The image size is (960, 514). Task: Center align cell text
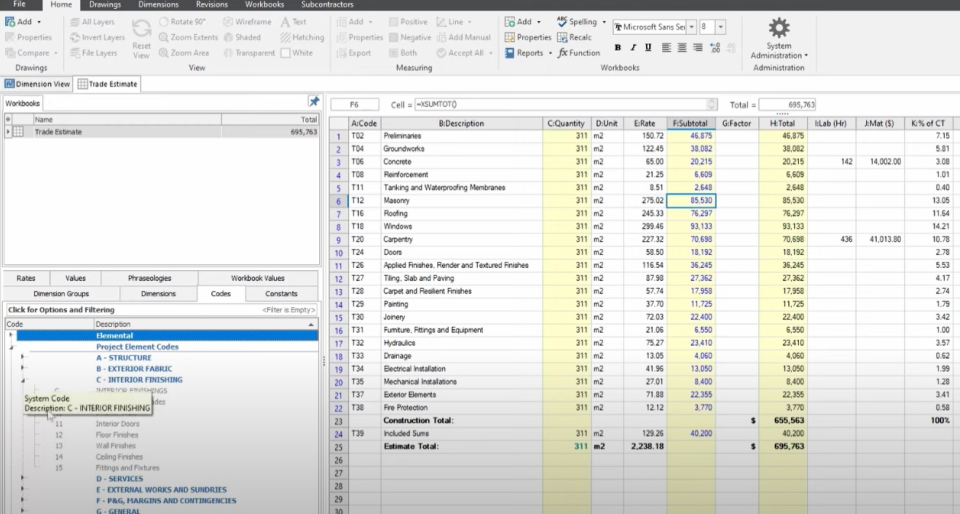[x=682, y=48]
